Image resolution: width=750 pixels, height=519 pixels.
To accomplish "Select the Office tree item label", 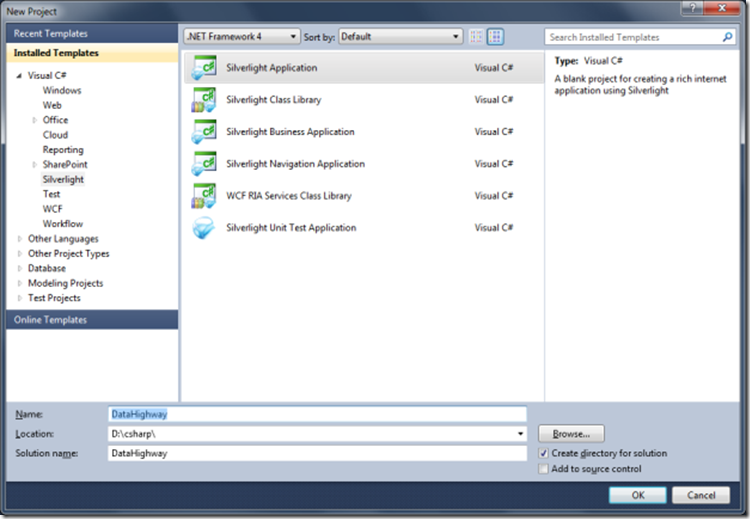I will pyautogui.click(x=55, y=120).
